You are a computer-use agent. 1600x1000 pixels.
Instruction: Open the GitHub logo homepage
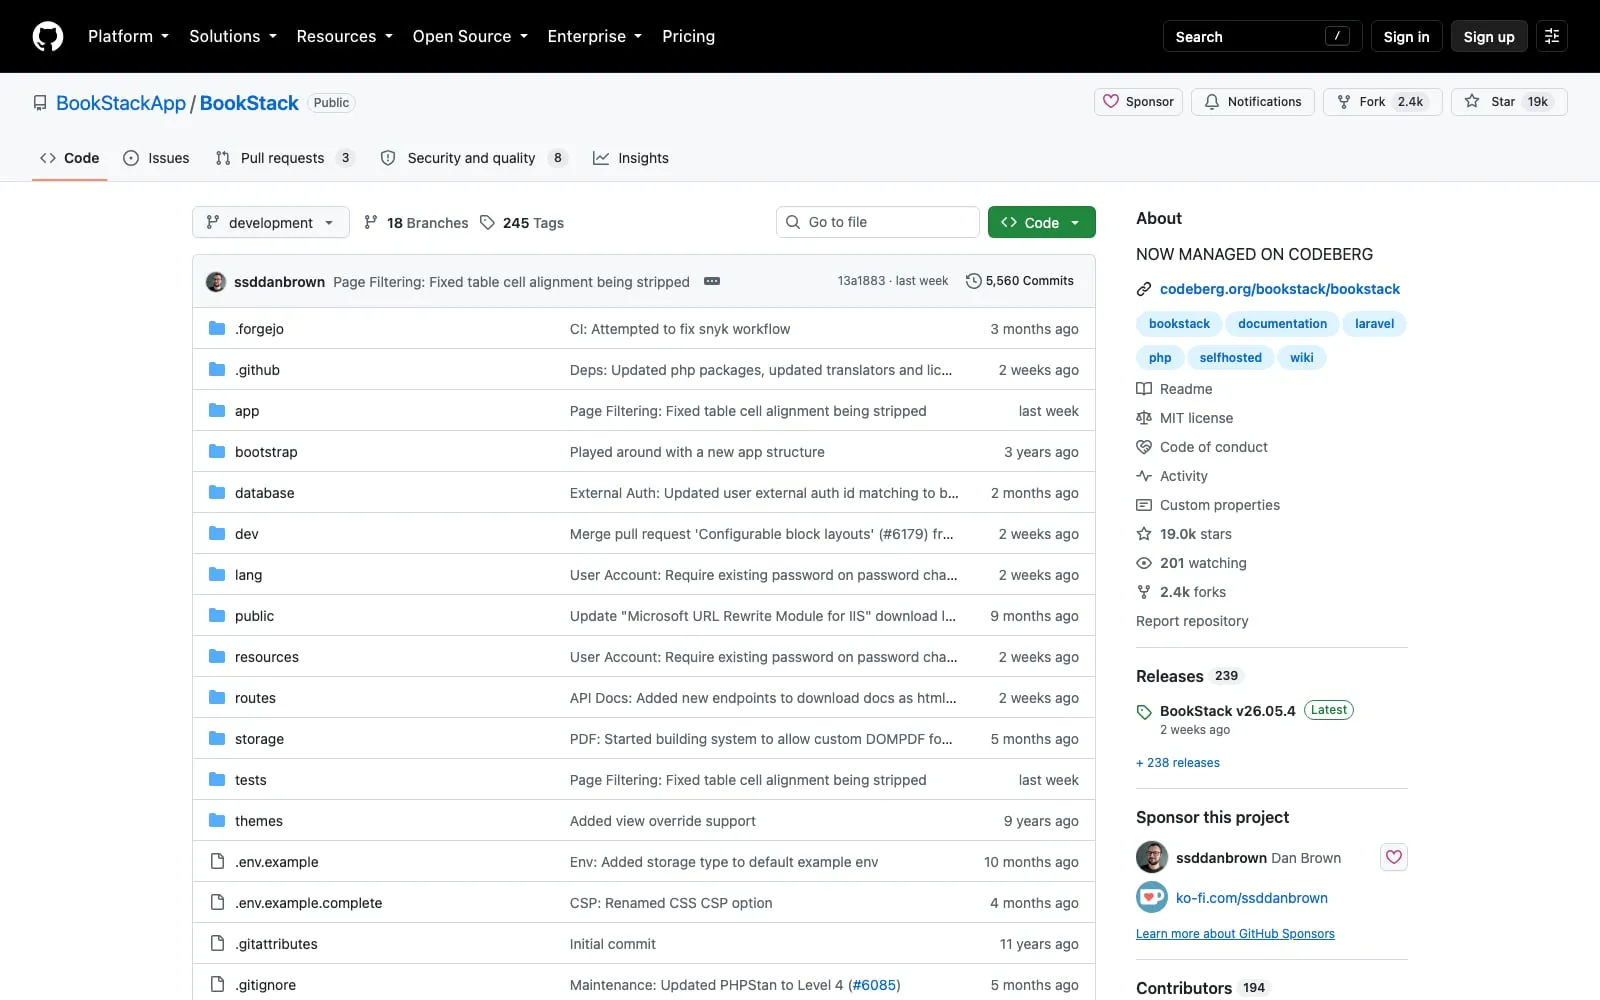tap(48, 36)
